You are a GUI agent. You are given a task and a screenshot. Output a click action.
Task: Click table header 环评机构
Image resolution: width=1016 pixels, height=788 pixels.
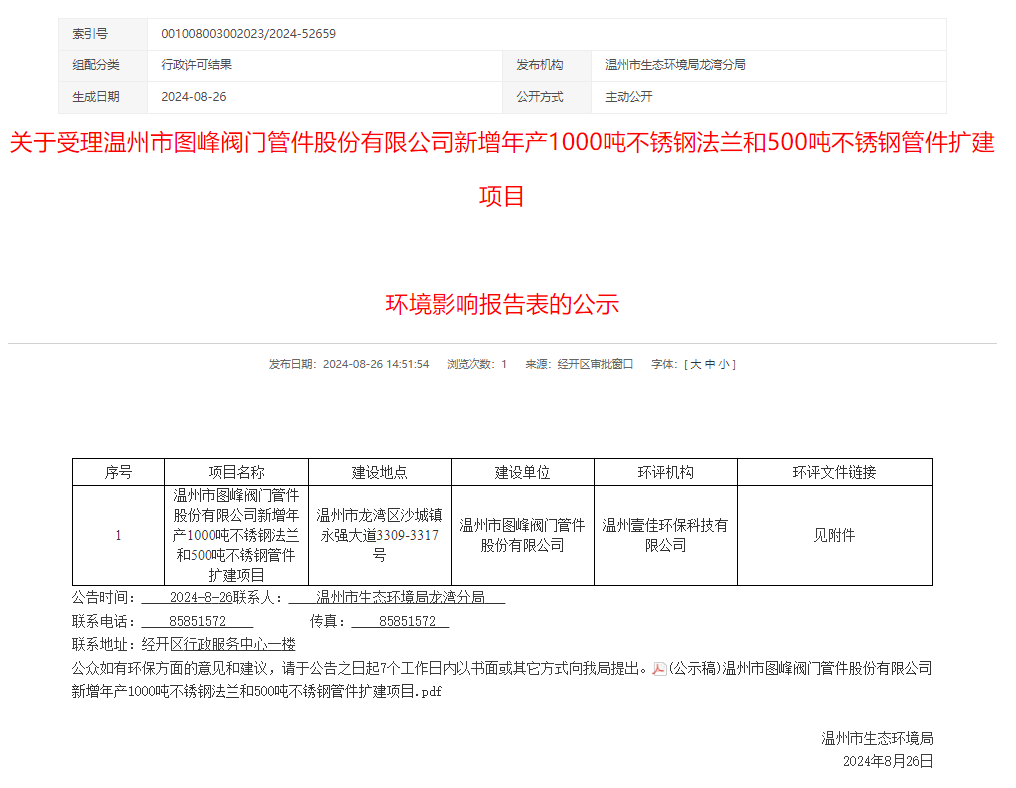point(665,472)
